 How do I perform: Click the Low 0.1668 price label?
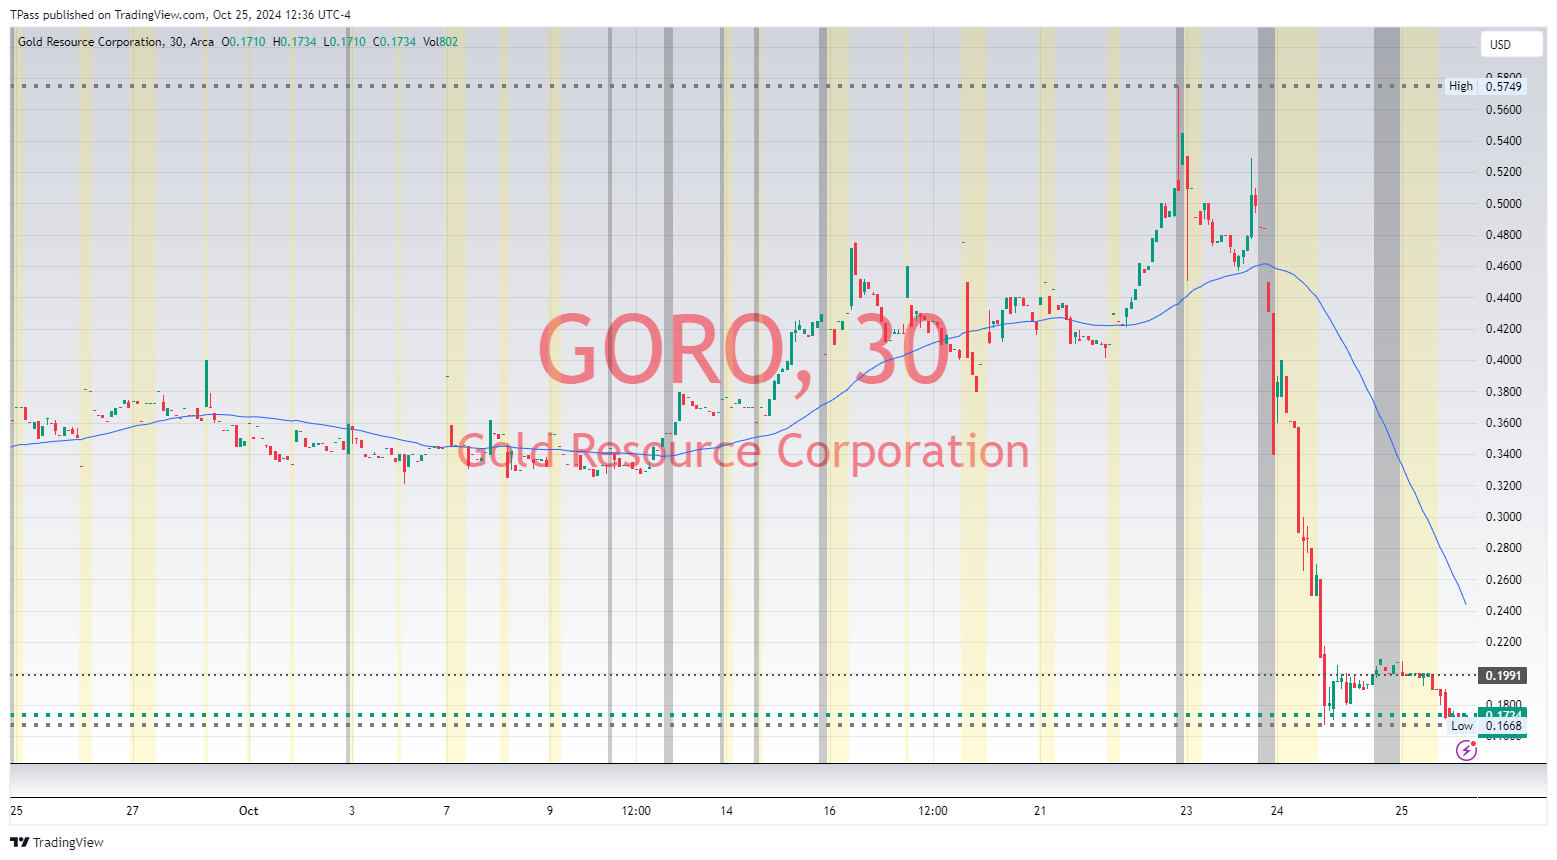1487,726
